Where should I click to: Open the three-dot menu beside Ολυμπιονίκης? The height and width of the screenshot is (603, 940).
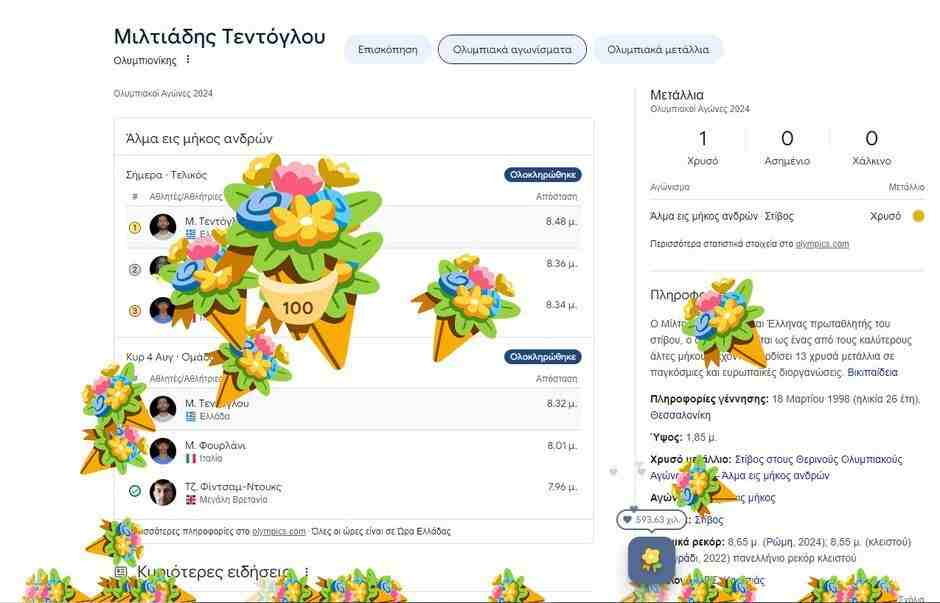pos(188,61)
